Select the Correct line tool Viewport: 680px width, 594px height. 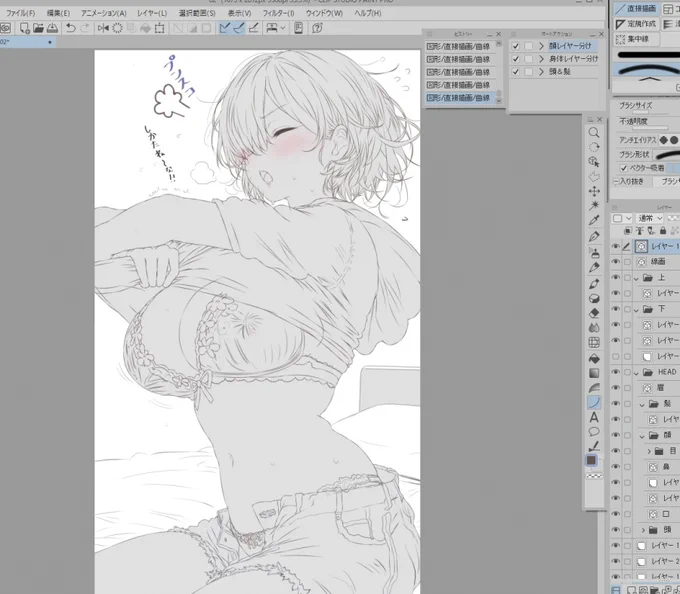tap(594, 446)
